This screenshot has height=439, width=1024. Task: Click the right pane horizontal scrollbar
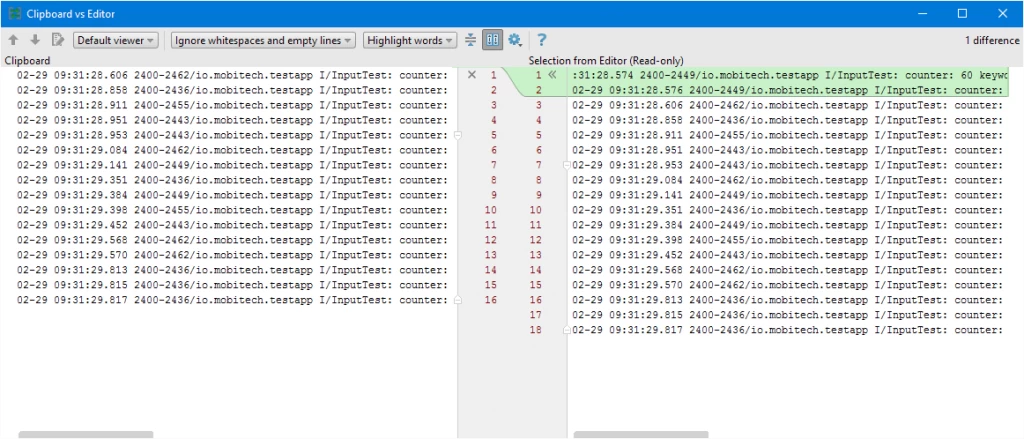tap(641, 434)
